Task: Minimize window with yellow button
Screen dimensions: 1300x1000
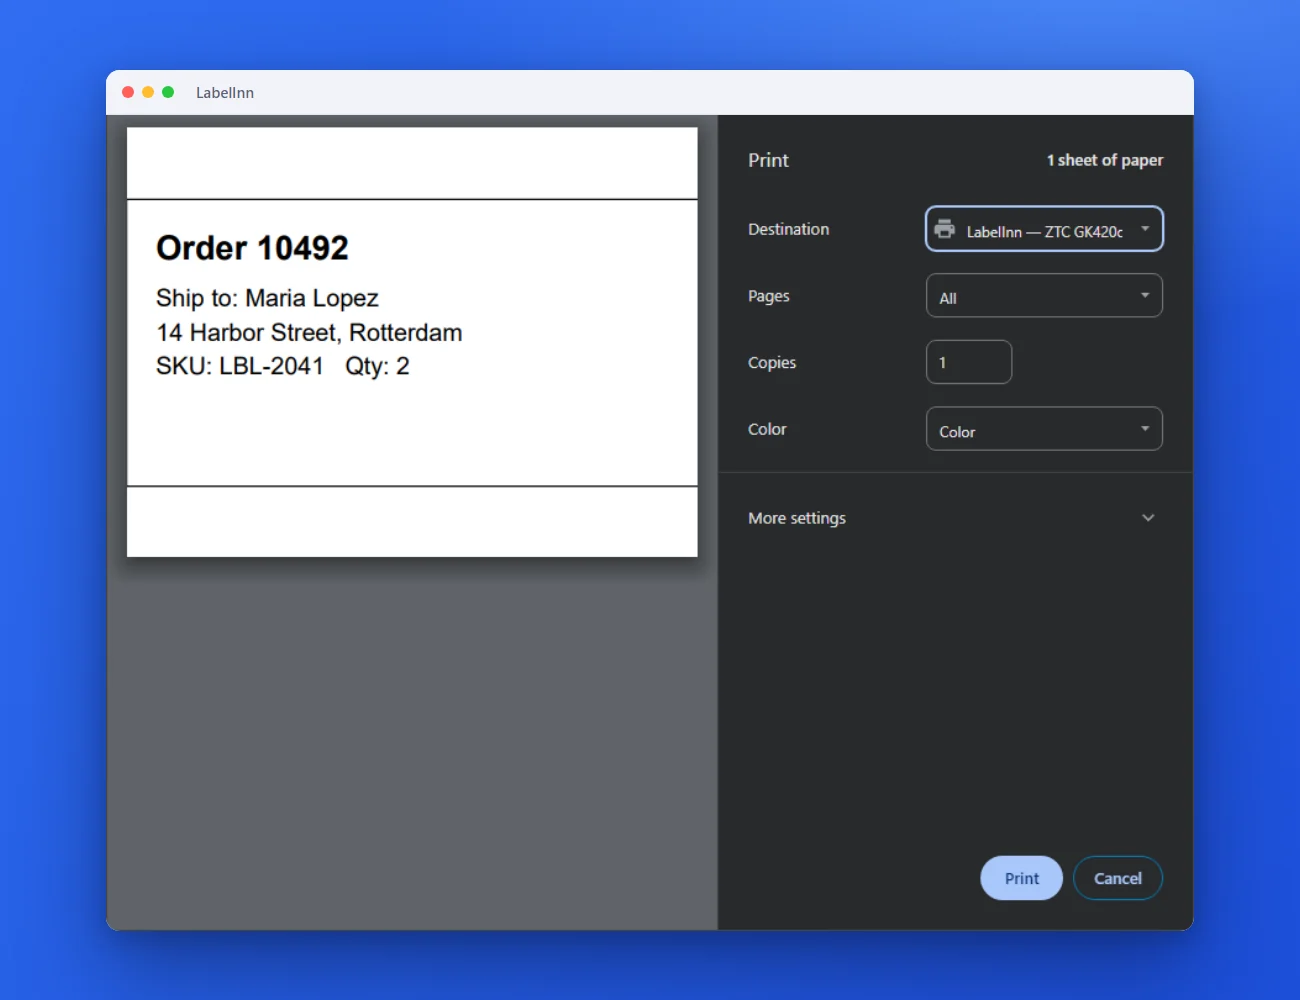Action: coord(148,92)
